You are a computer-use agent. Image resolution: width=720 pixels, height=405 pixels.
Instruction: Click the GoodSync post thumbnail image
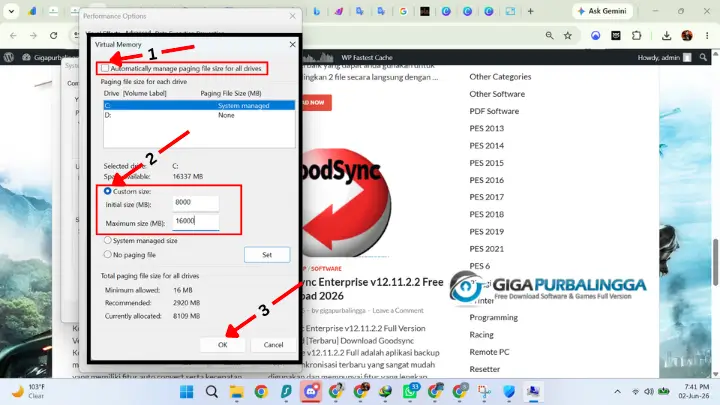(347, 202)
